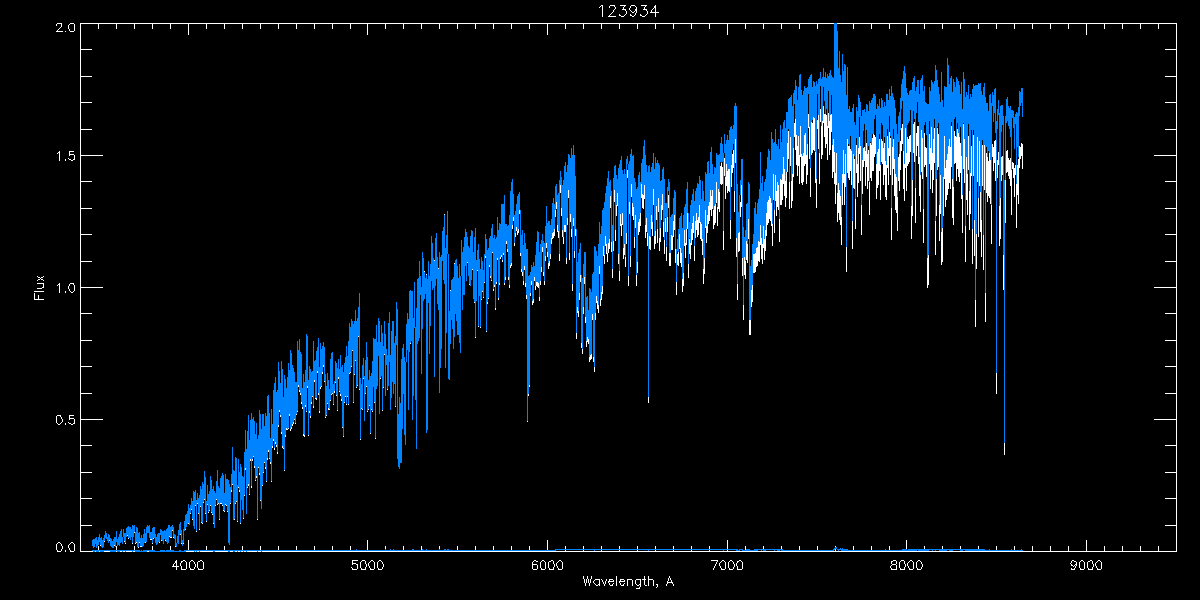This screenshot has width=1200, height=600.
Task: Select the 6000 tick label on x-axis
Action: click(547, 564)
